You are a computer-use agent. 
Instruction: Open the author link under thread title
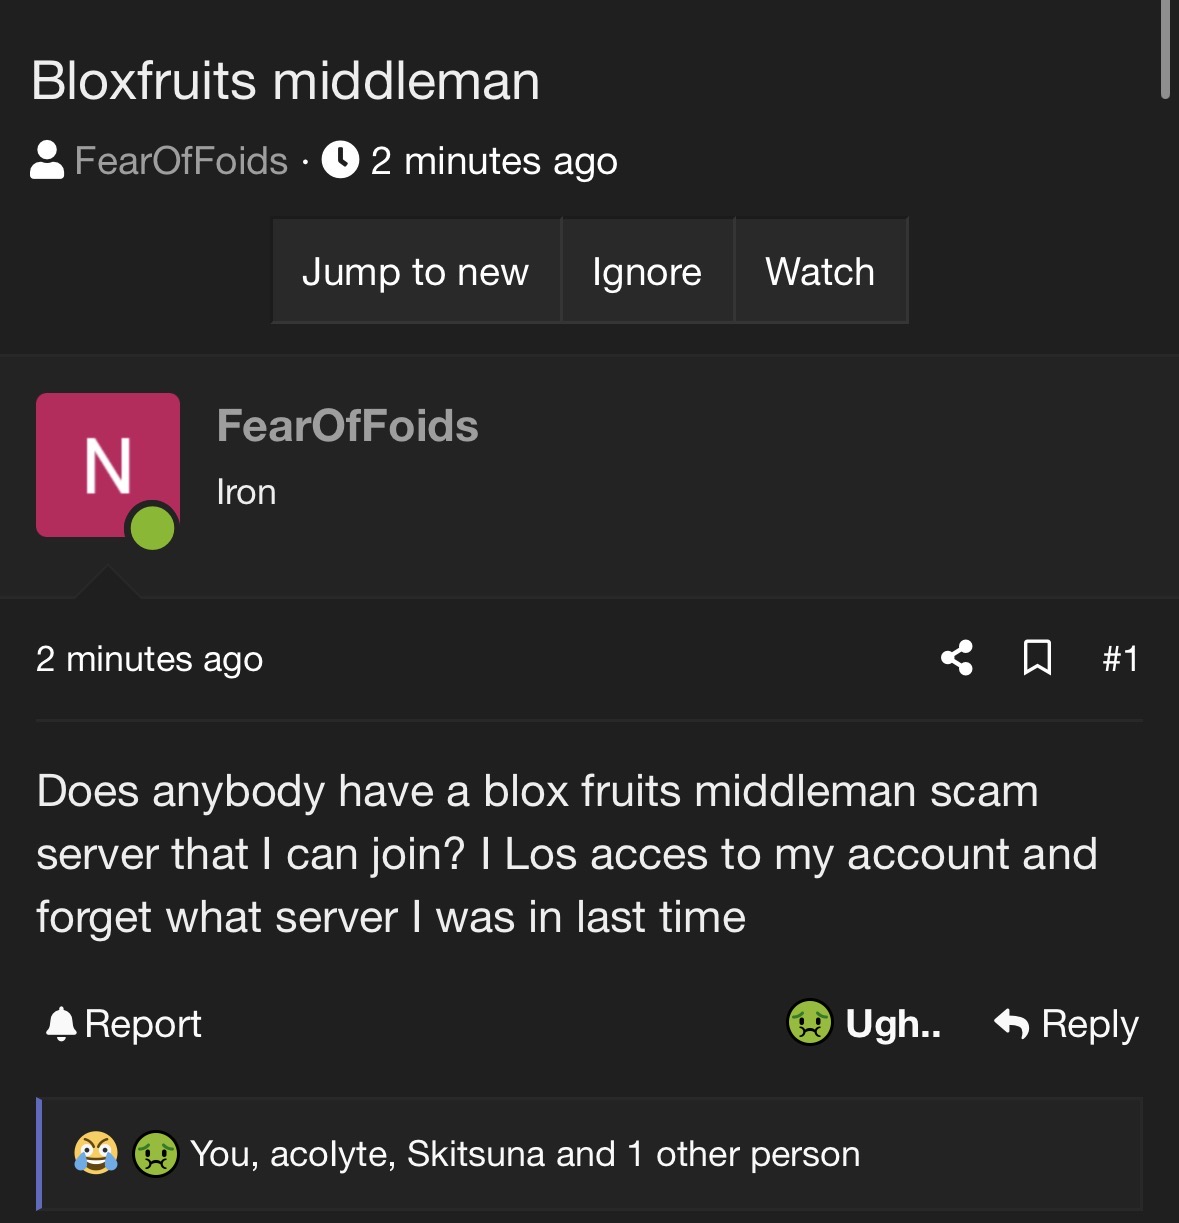tap(181, 160)
